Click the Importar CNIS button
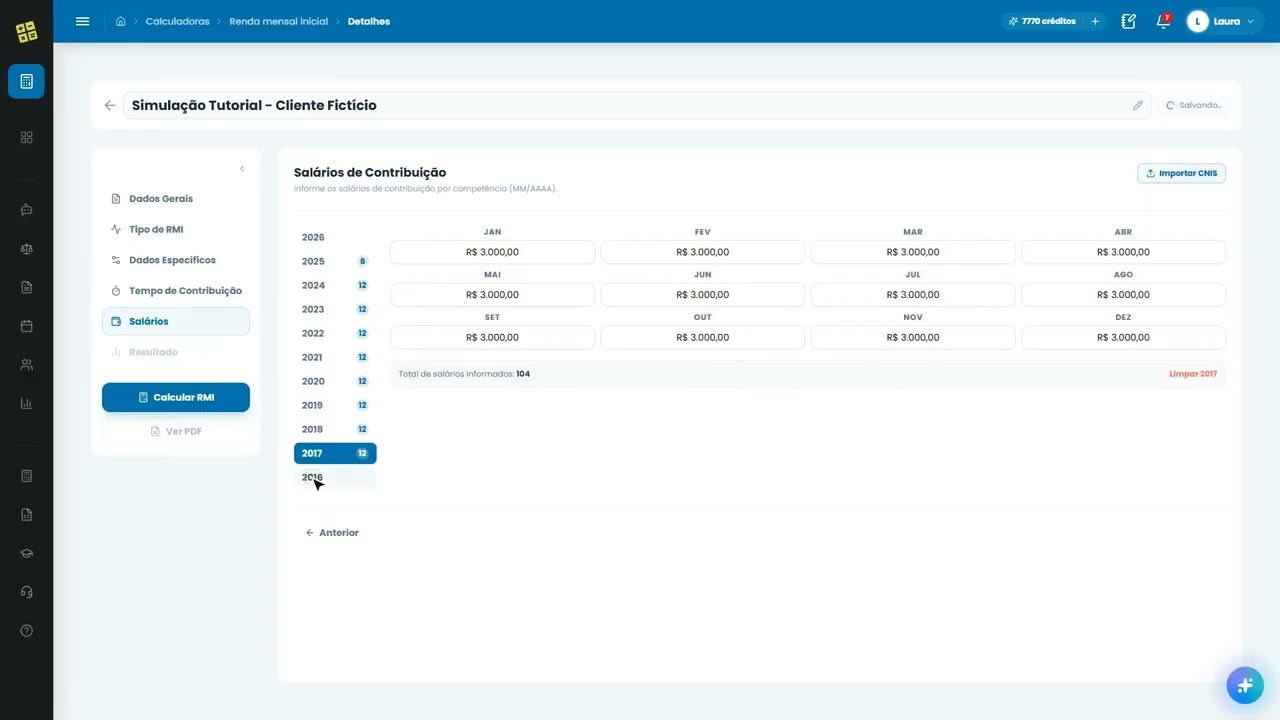Image resolution: width=1280 pixels, height=720 pixels. [x=1181, y=173]
